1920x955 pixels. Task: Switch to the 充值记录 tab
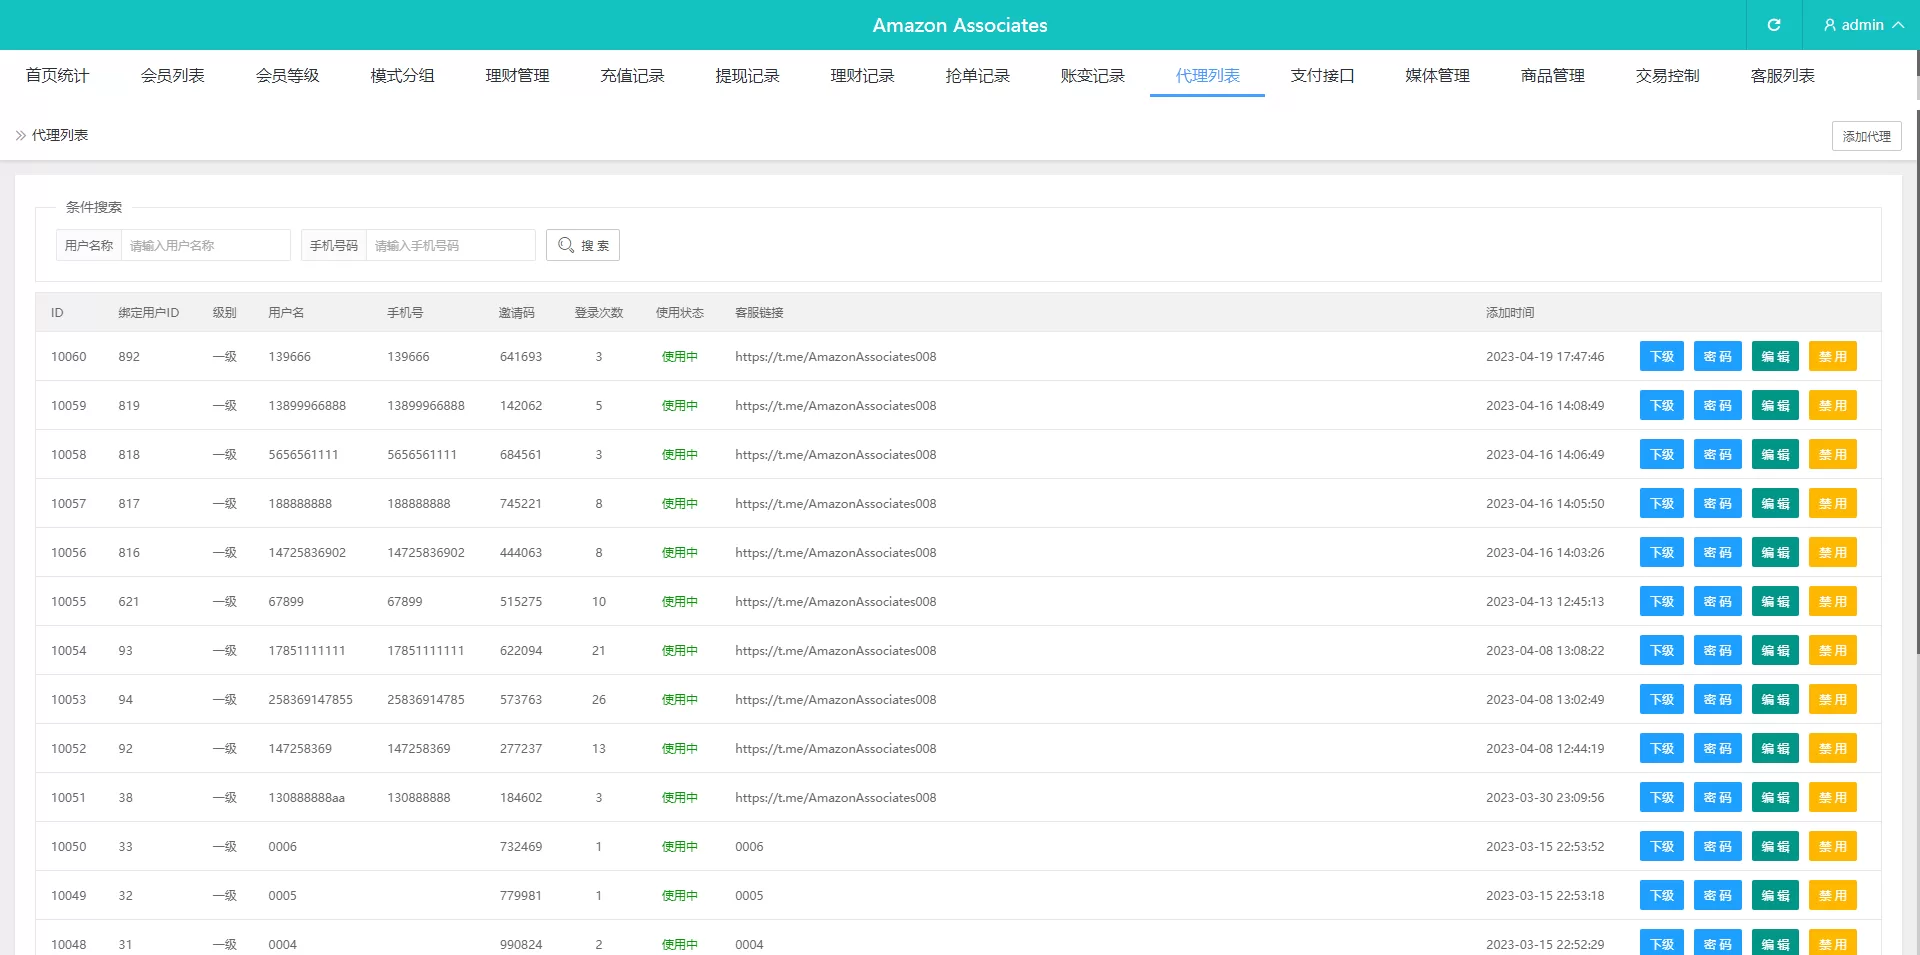tap(632, 76)
